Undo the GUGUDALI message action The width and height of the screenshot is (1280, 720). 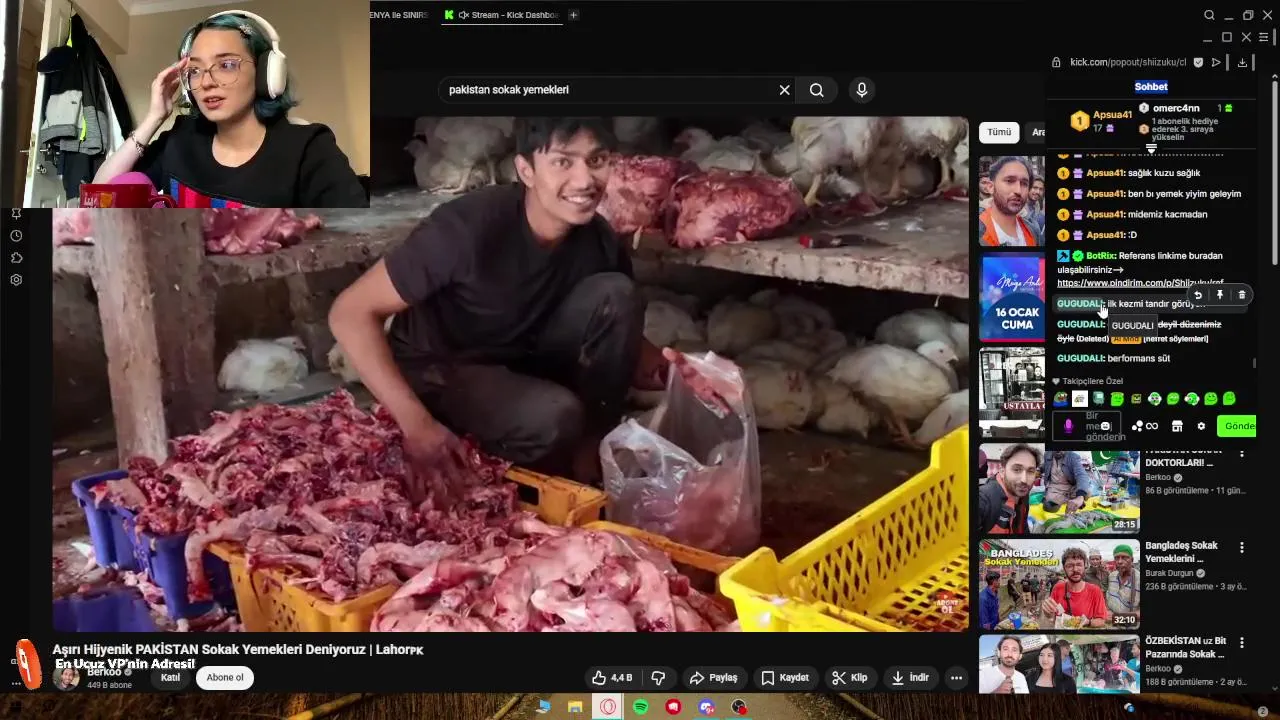[1198, 295]
